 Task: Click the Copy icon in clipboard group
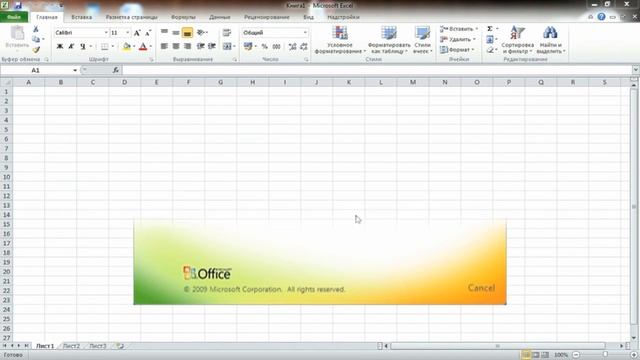click(x=36, y=39)
